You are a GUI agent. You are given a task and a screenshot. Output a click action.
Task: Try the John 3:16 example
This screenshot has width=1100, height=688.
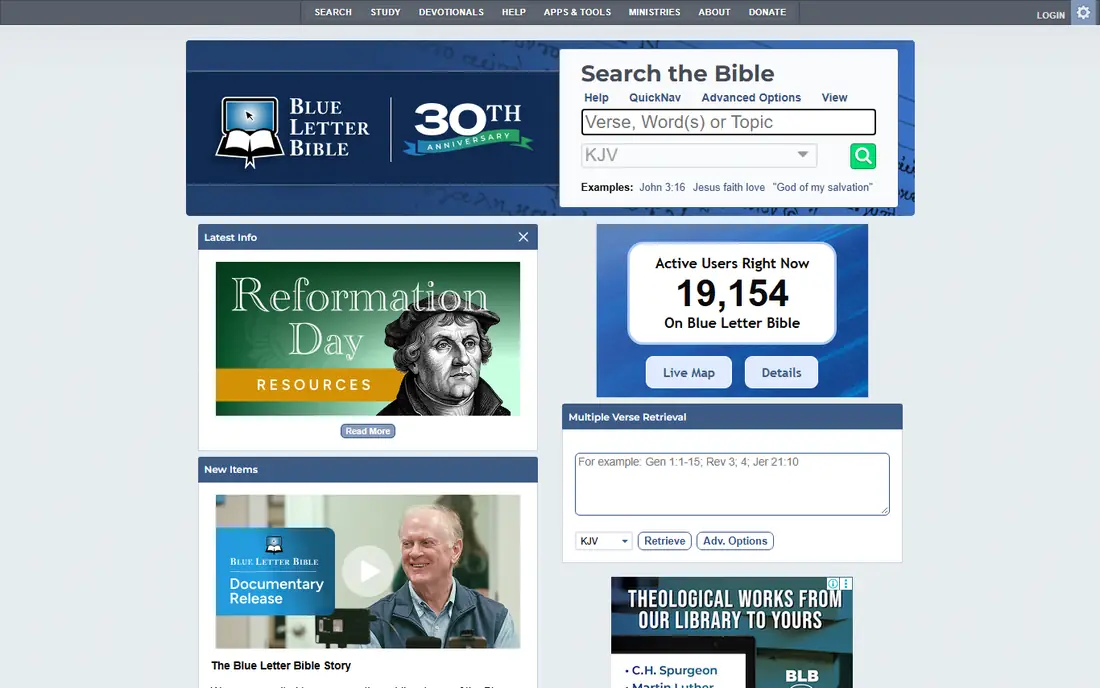662,187
